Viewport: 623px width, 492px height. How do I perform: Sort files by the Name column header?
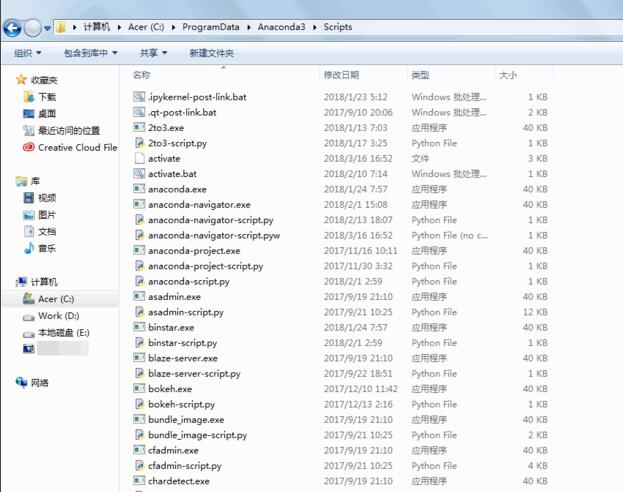(x=142, y=75)
